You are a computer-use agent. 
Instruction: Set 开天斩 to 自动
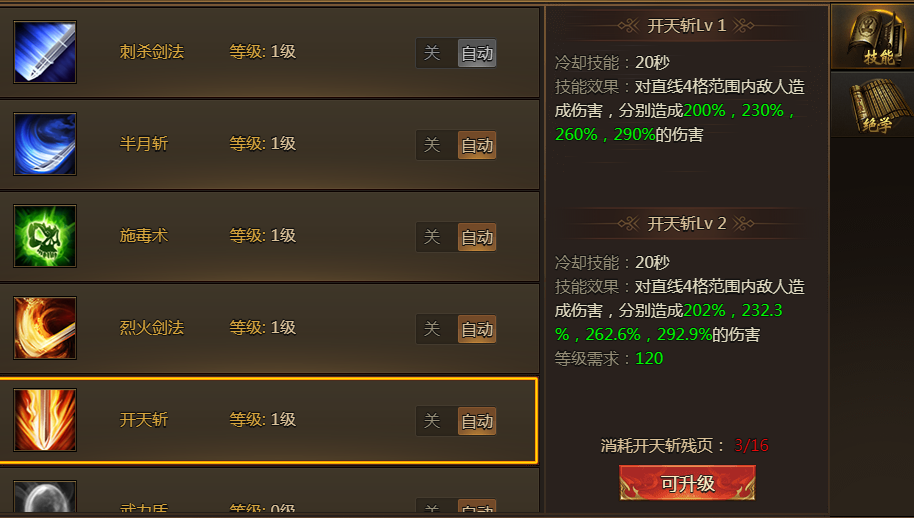(x=477, y=421)
